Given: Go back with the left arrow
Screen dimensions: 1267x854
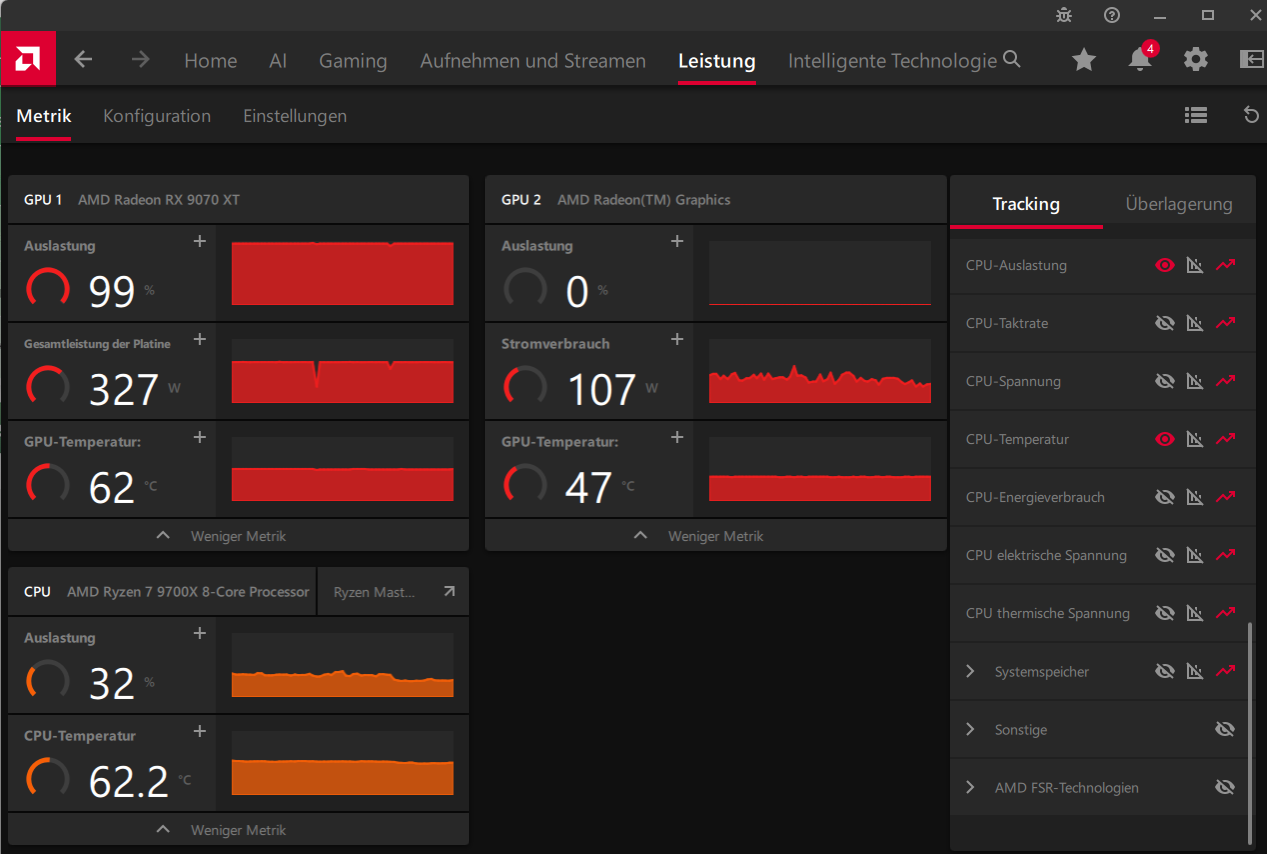Looking at the screenshot, I should [x=84, y=60].
